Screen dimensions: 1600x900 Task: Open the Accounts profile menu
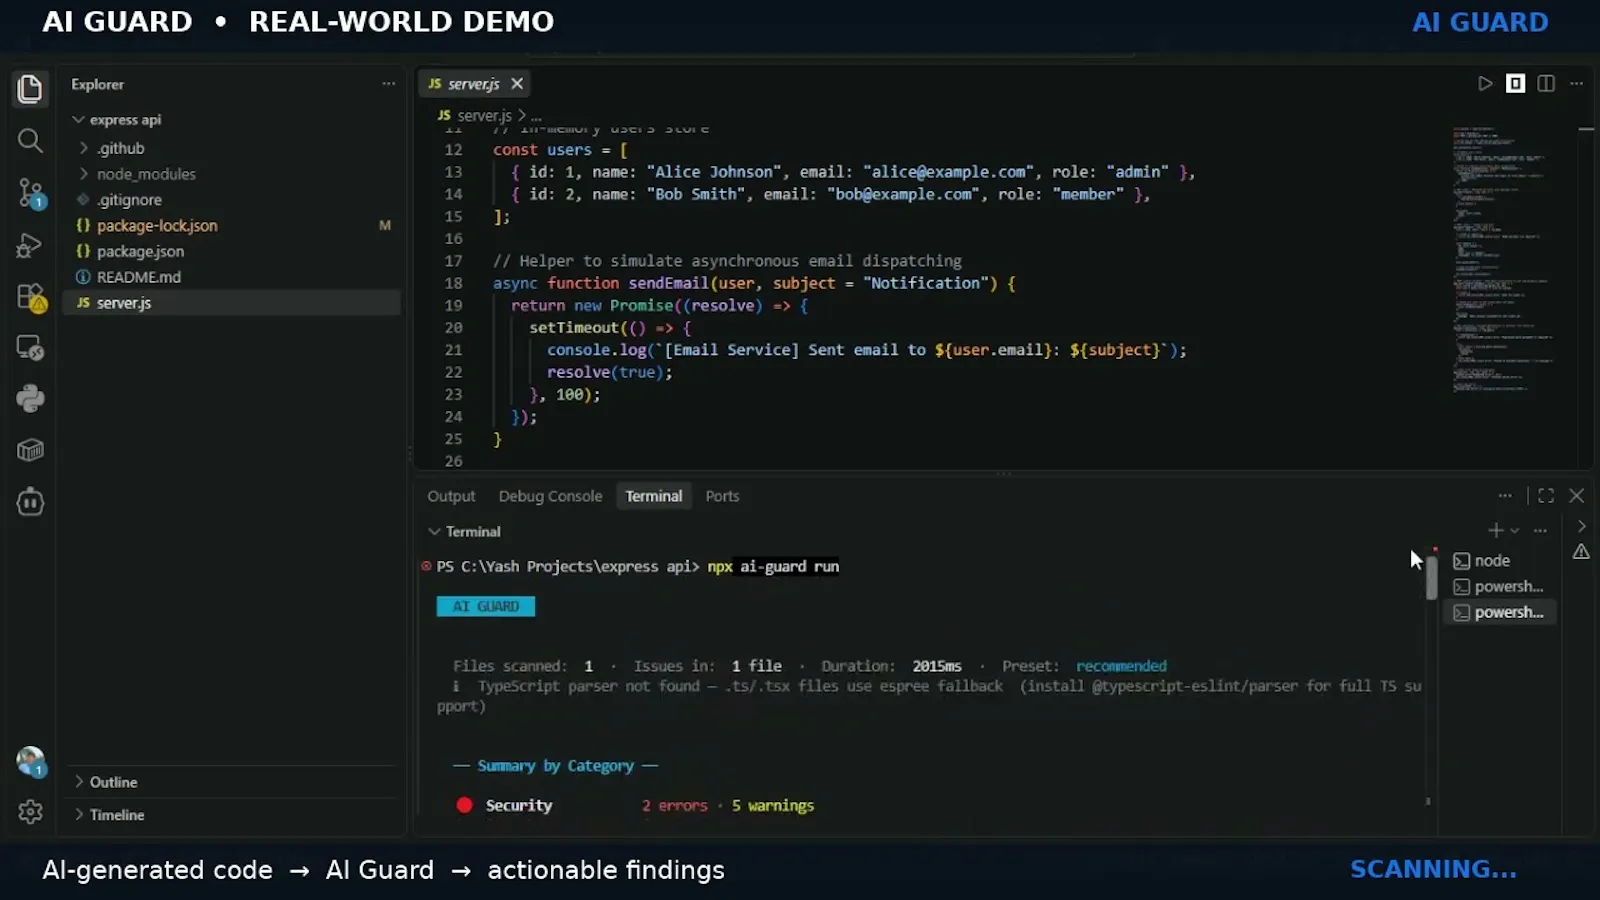30,762
